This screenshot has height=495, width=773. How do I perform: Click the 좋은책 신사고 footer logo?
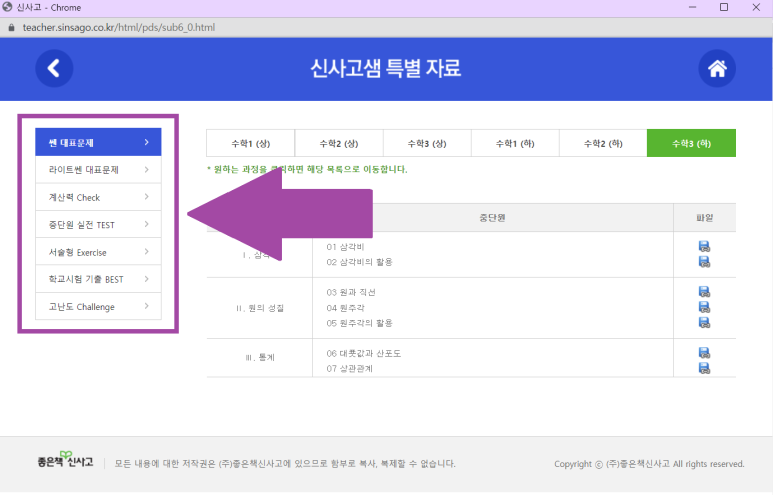click(65, 460)
